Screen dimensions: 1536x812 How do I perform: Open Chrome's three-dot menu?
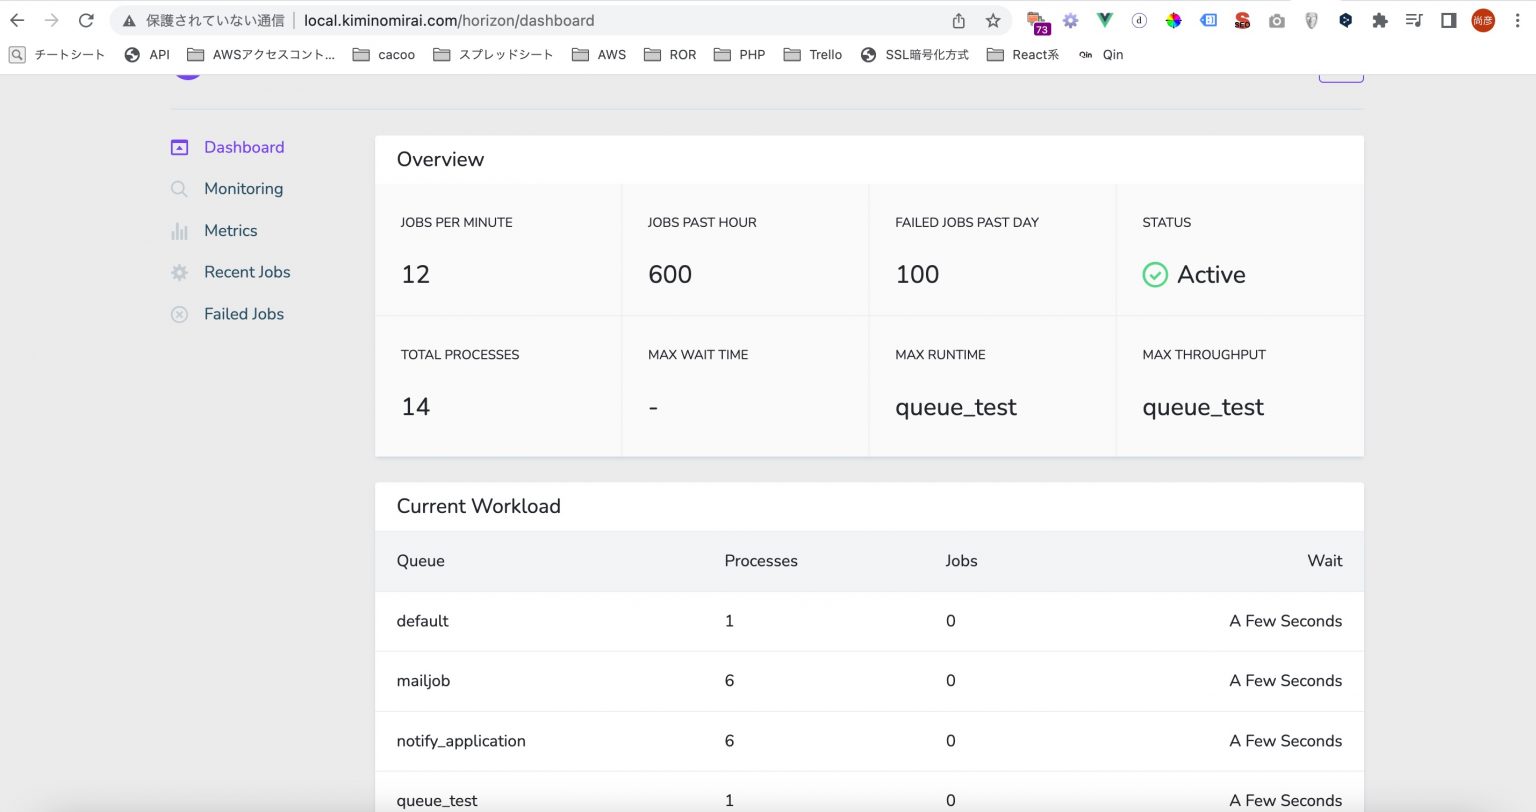pos(1517,20)
